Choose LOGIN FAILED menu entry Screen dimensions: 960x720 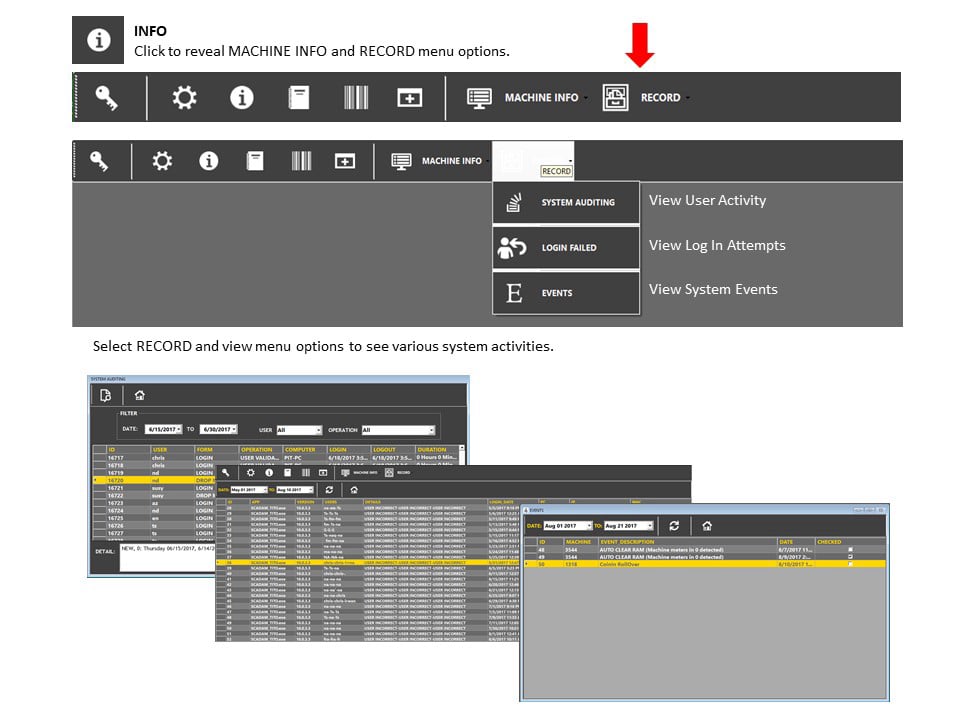566,247
